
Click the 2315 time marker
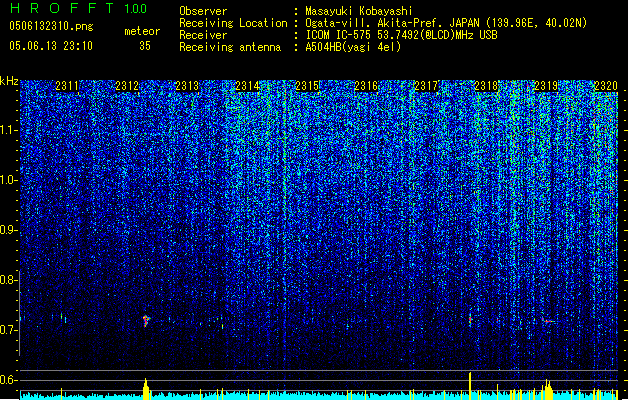[x=307, y=86]
